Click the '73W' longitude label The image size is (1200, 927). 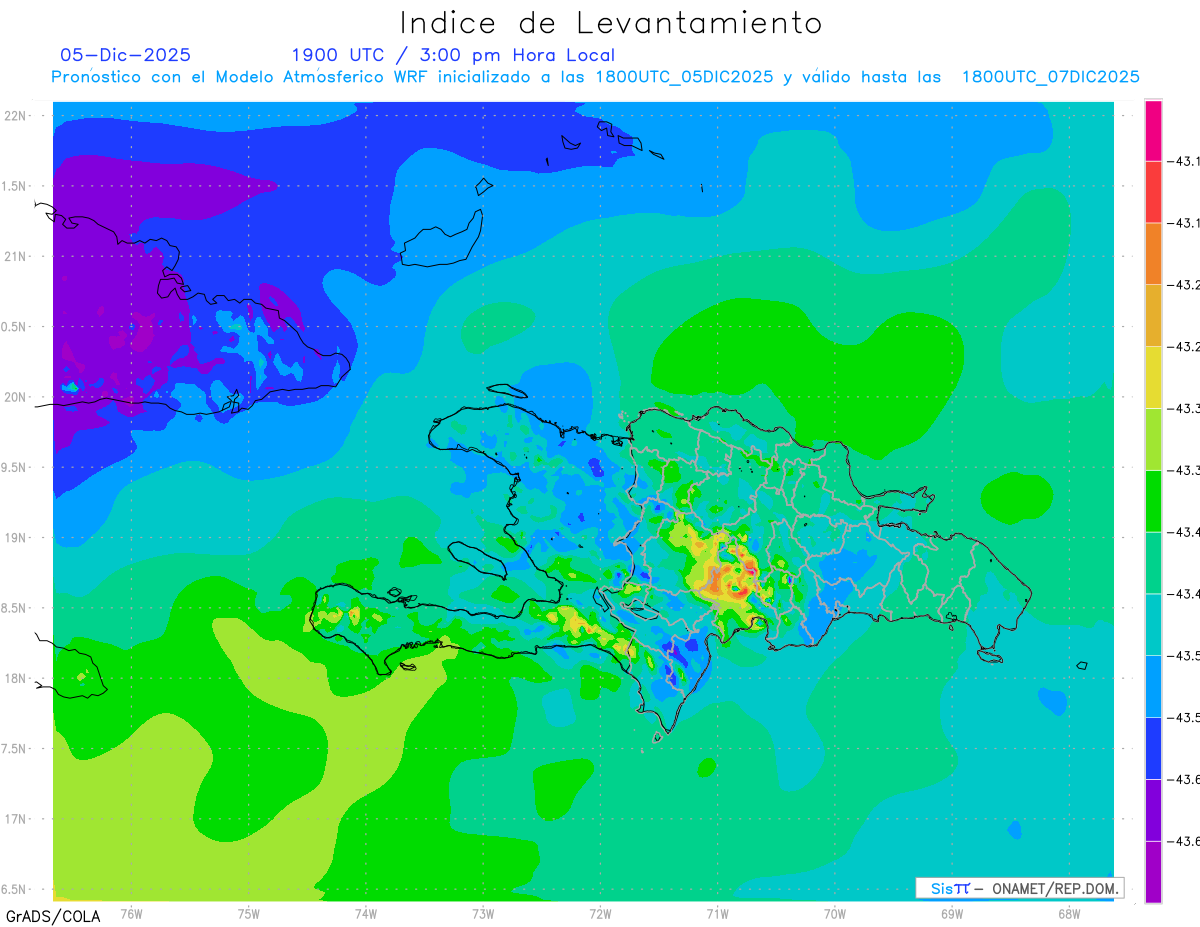click(x=483, y=914)
